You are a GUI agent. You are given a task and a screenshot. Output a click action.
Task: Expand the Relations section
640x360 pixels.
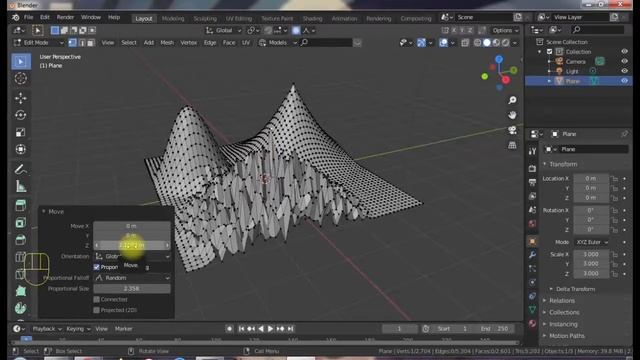click(562, 300)
